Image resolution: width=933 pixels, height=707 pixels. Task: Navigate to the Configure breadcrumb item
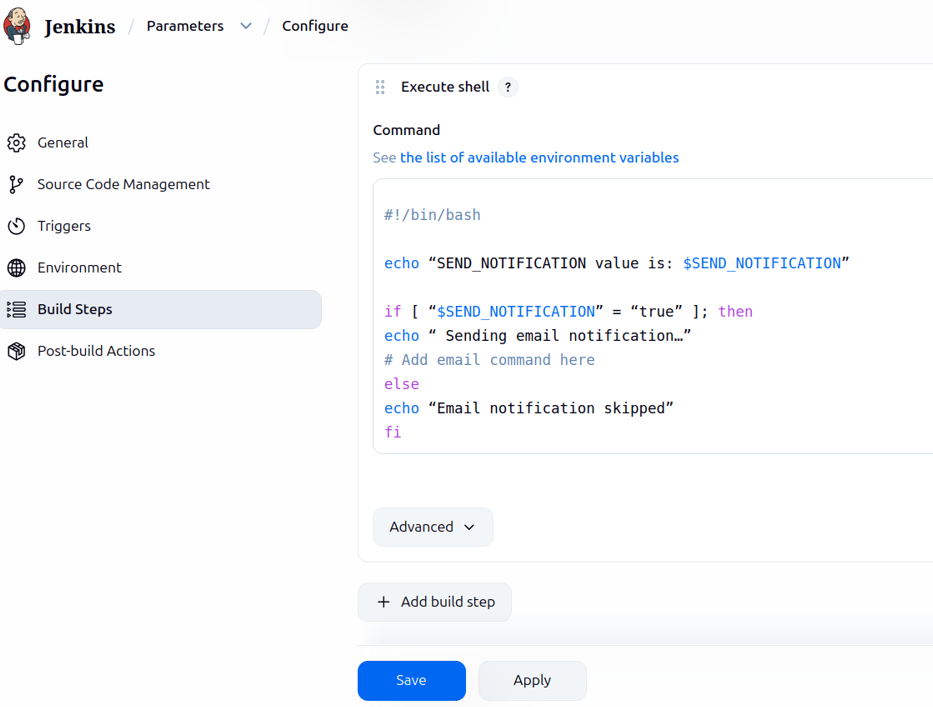[315, 26]
